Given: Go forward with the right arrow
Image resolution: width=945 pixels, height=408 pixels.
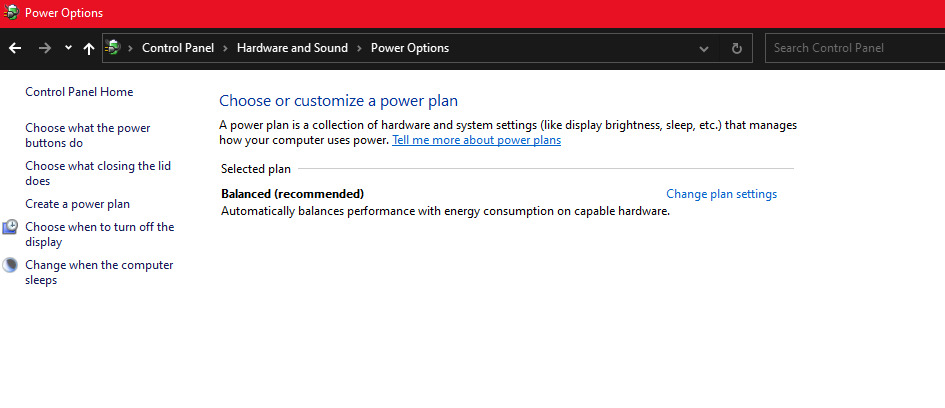Looking at the screenshot, I should pos(45,48).
